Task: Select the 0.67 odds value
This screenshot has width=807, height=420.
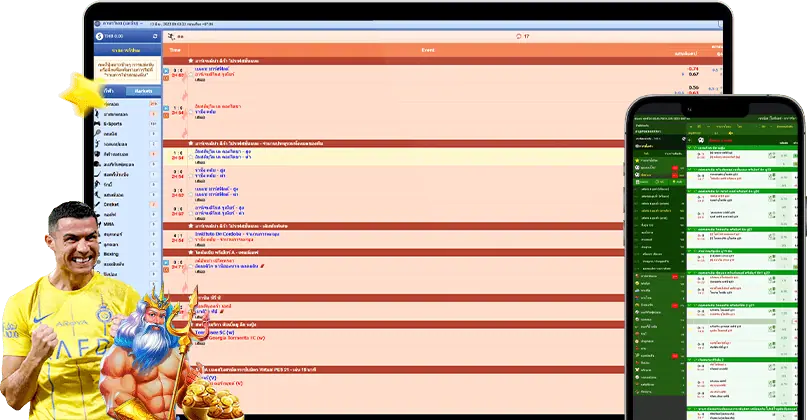Action: [x=694, y=74]
